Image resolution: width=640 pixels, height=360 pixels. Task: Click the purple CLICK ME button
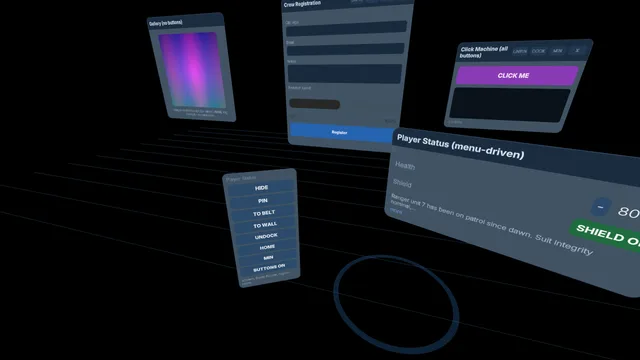tap(517, 76)
